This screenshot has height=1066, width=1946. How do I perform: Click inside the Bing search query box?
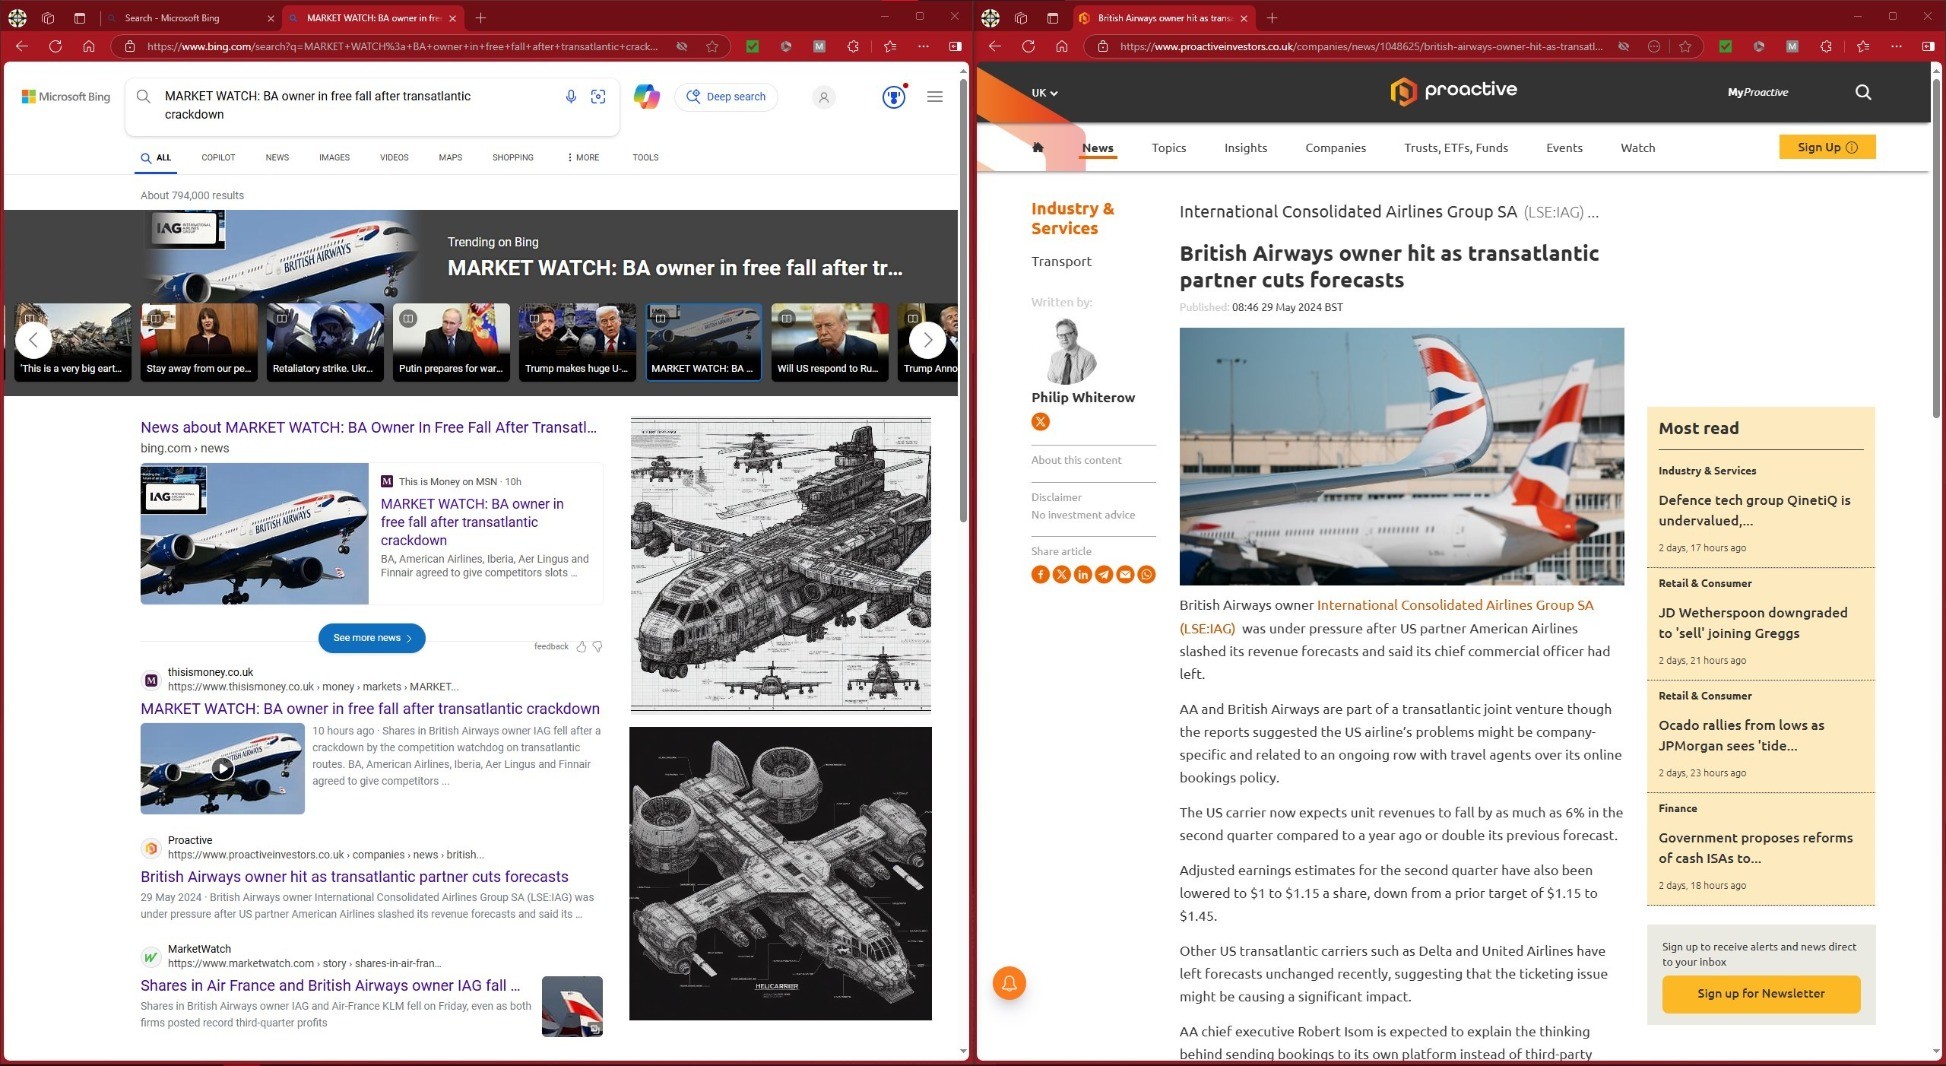coord(350,105)
